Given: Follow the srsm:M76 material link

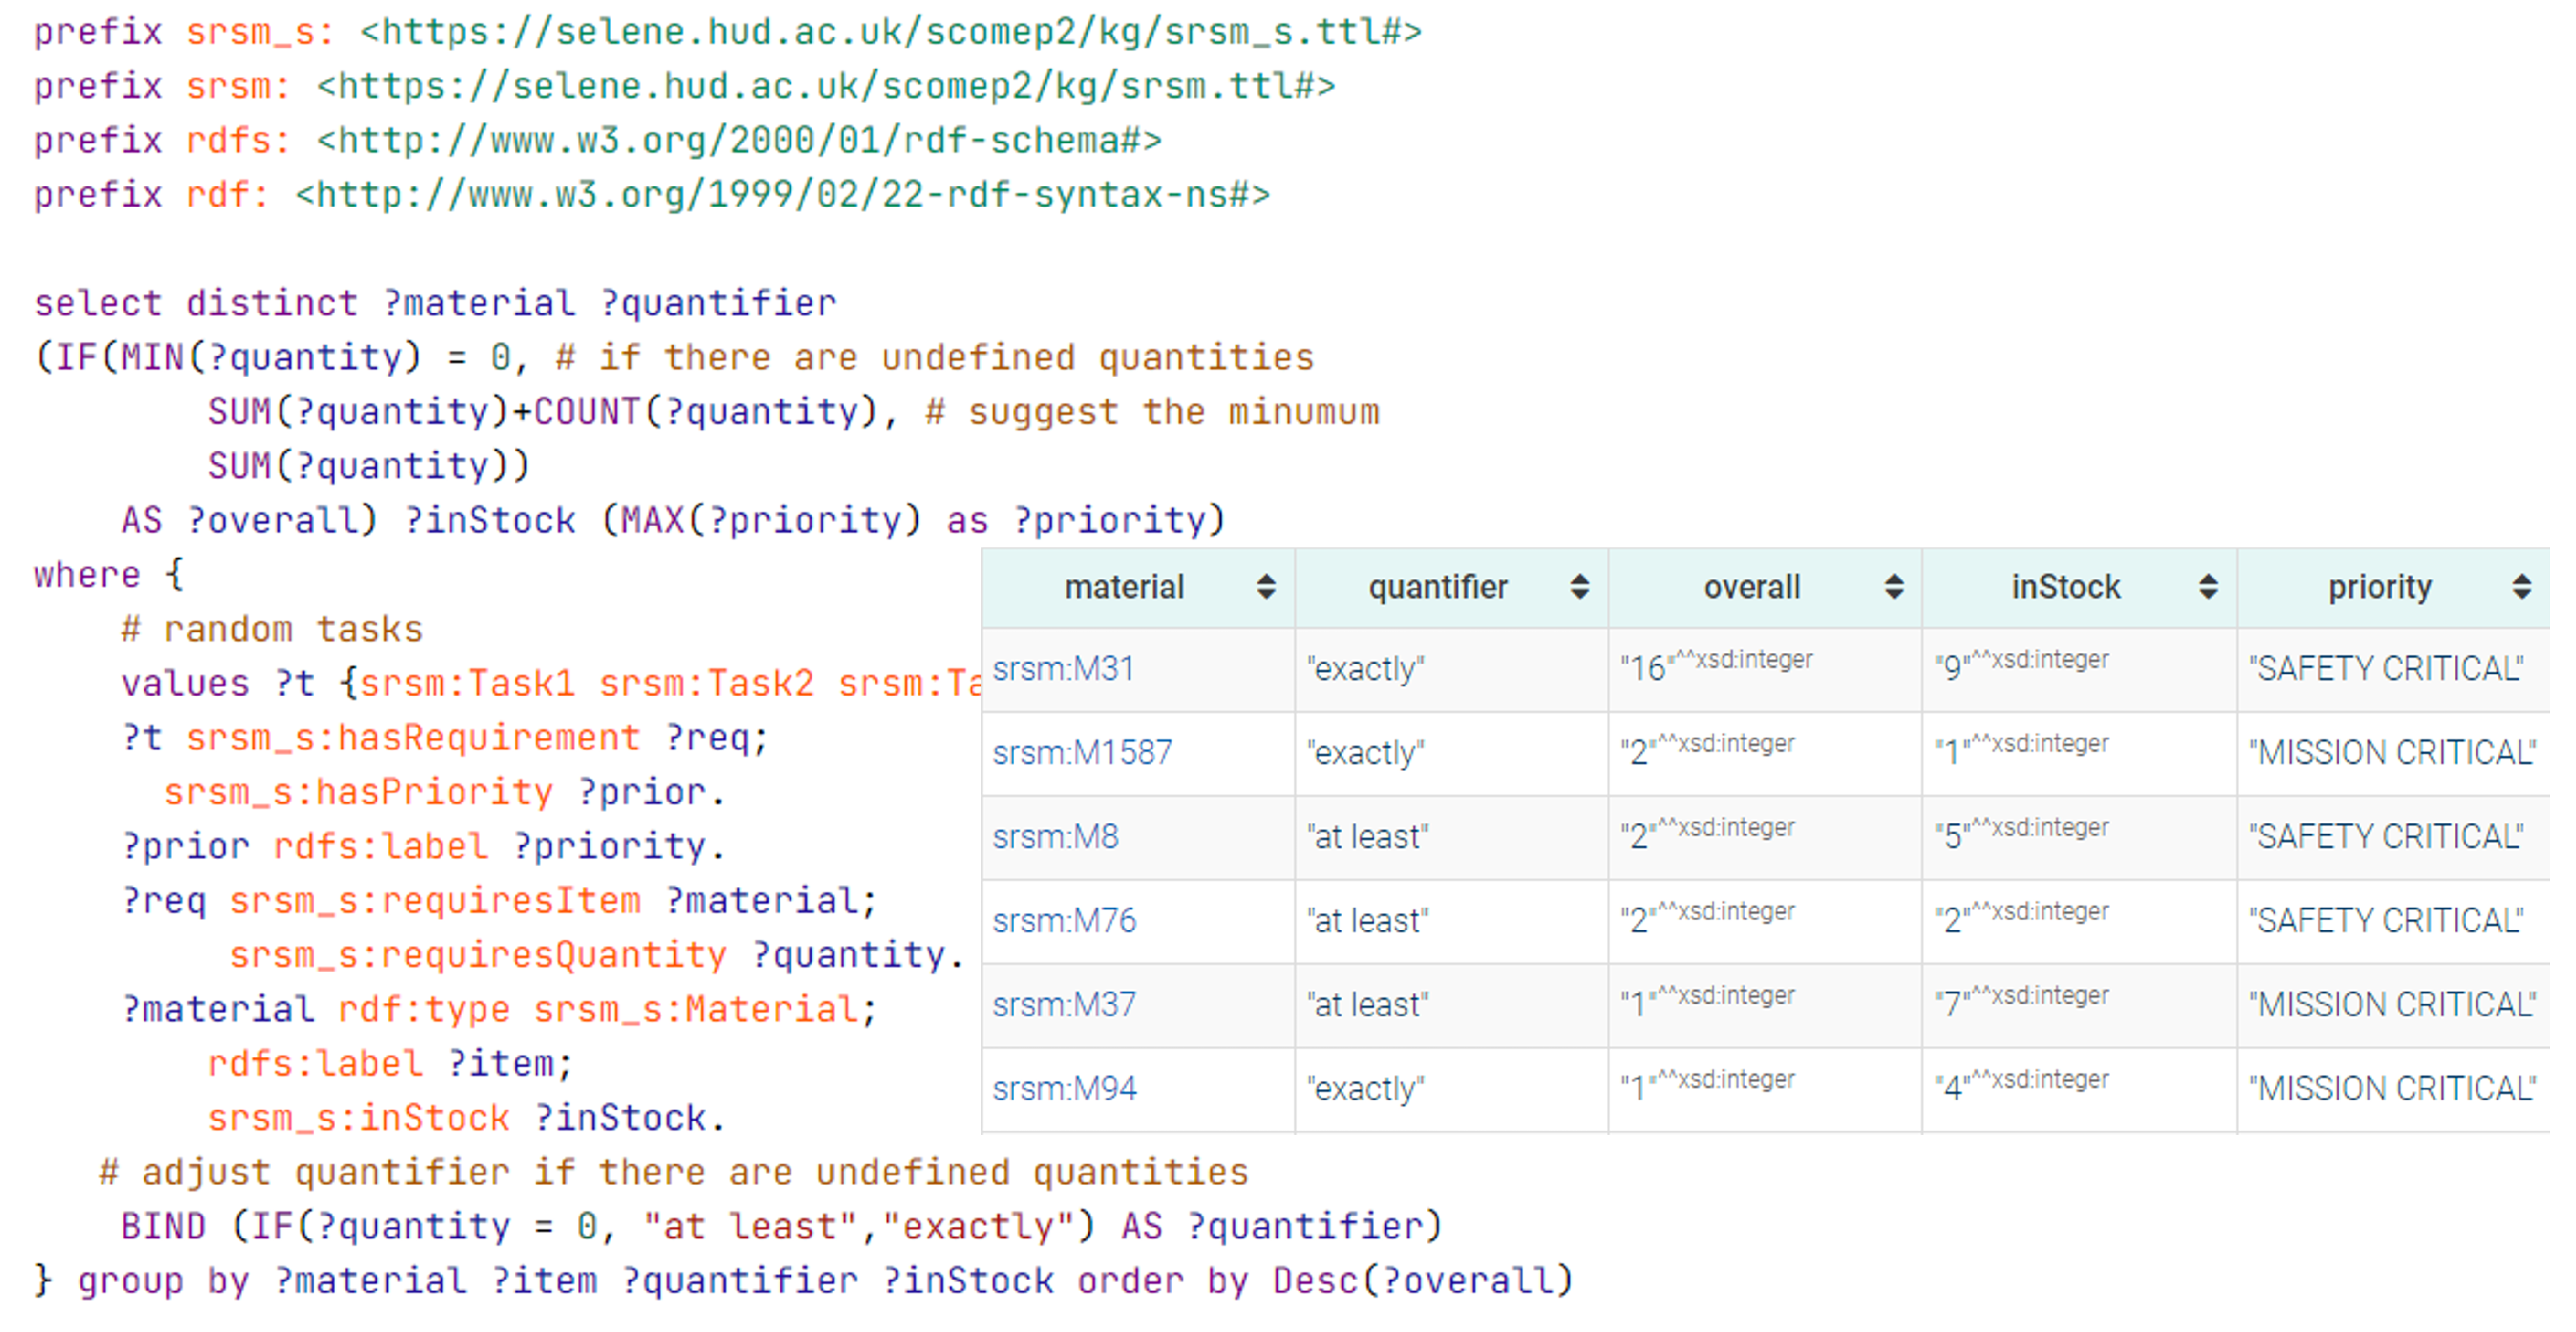Looking at the screenshot, I should pos(1064,921).
